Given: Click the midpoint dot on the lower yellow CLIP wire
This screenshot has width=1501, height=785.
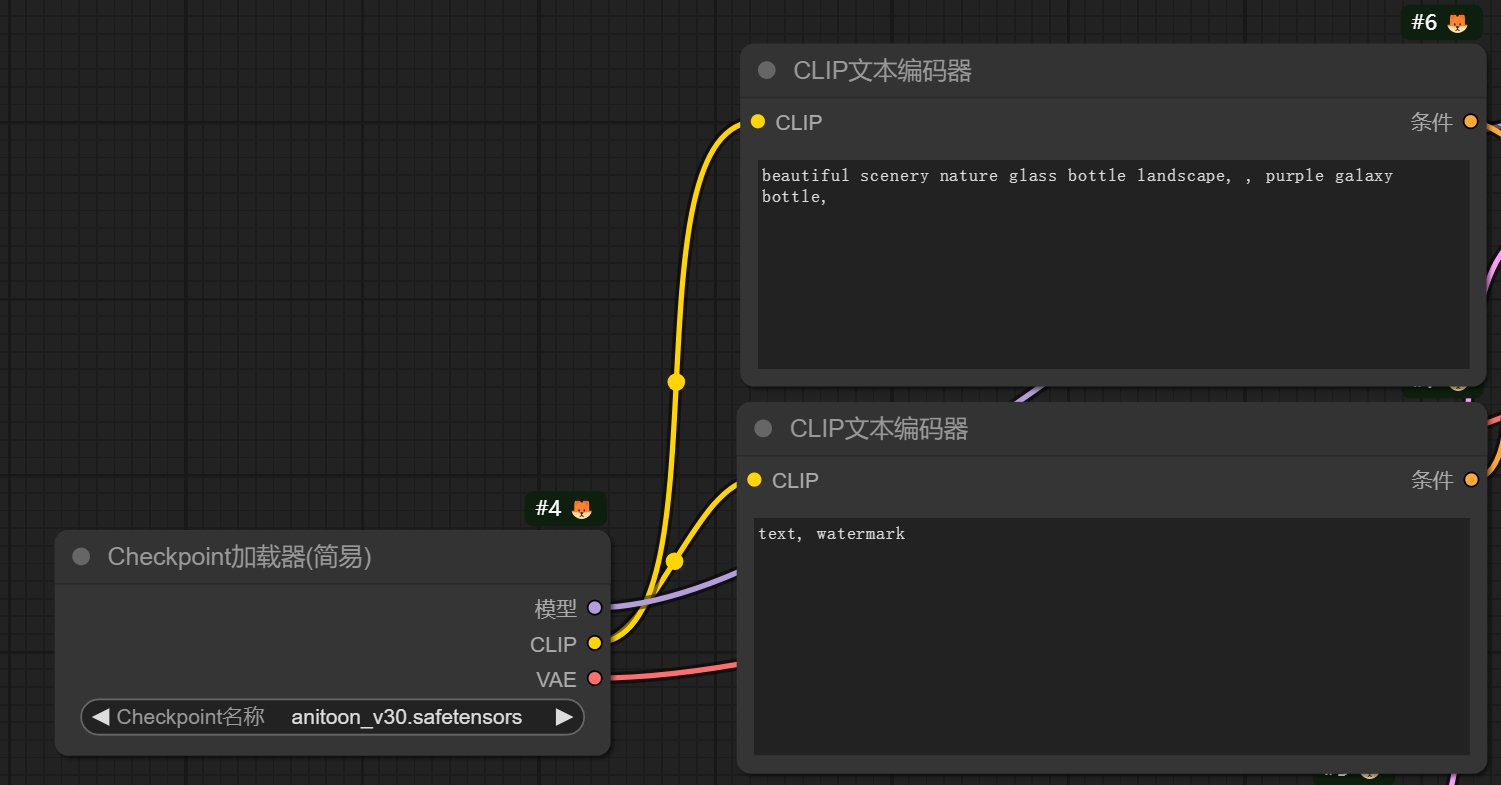Looking at the screenshot, I should 674,561.
